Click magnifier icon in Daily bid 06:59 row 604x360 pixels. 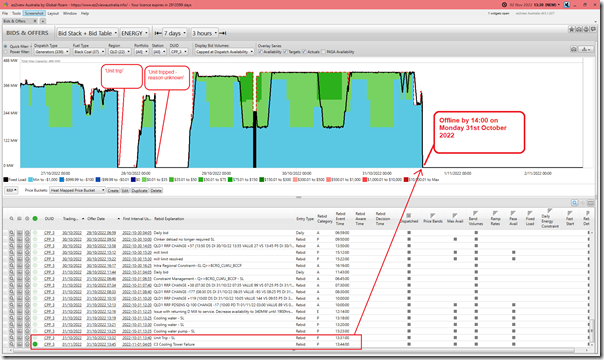pyautogui.click(x=12, y=233)
